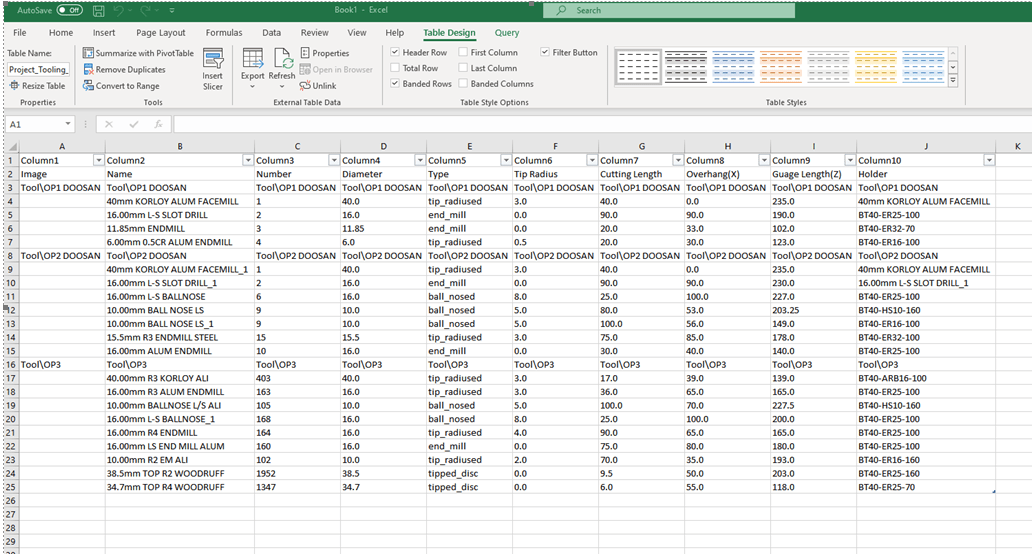
Task: Switch to the Query tab
Action: (507, 33)
